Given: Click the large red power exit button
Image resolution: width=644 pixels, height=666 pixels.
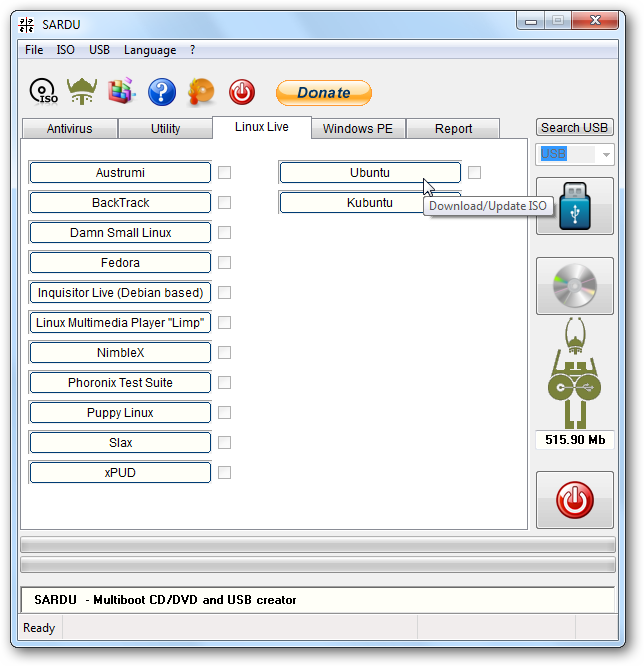Looking at the screenshot, I should tap(574, 500).
